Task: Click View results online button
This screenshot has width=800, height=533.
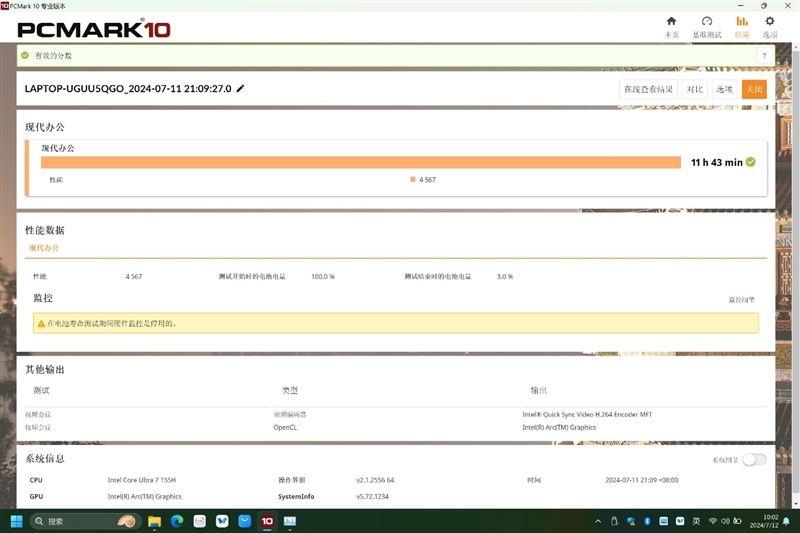Action: (648, 89)
